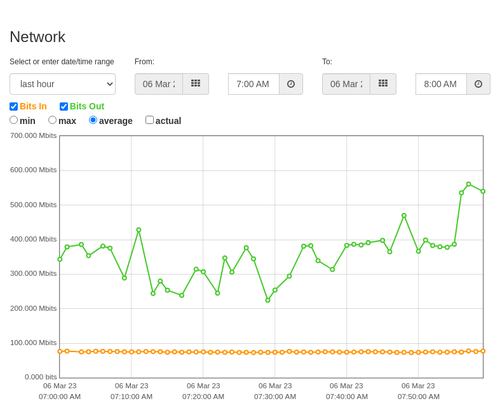Click the Bits Out point near 470 Mbits at 07:48
The height and width of the screenshot is (403, 500).
(x=404, y=216)
